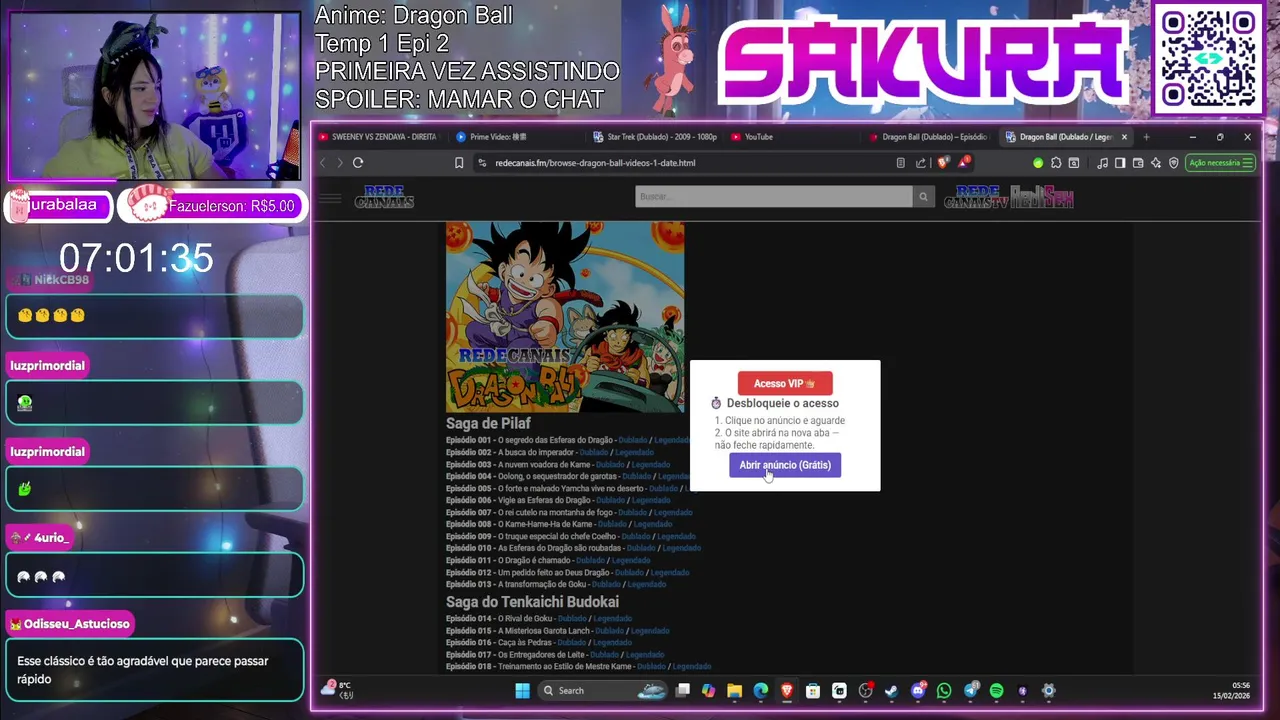Viewport: 1280px width, 720px height.
Task: Open Legendado link for Episódio 002
Action: click(x=634, y=452)
